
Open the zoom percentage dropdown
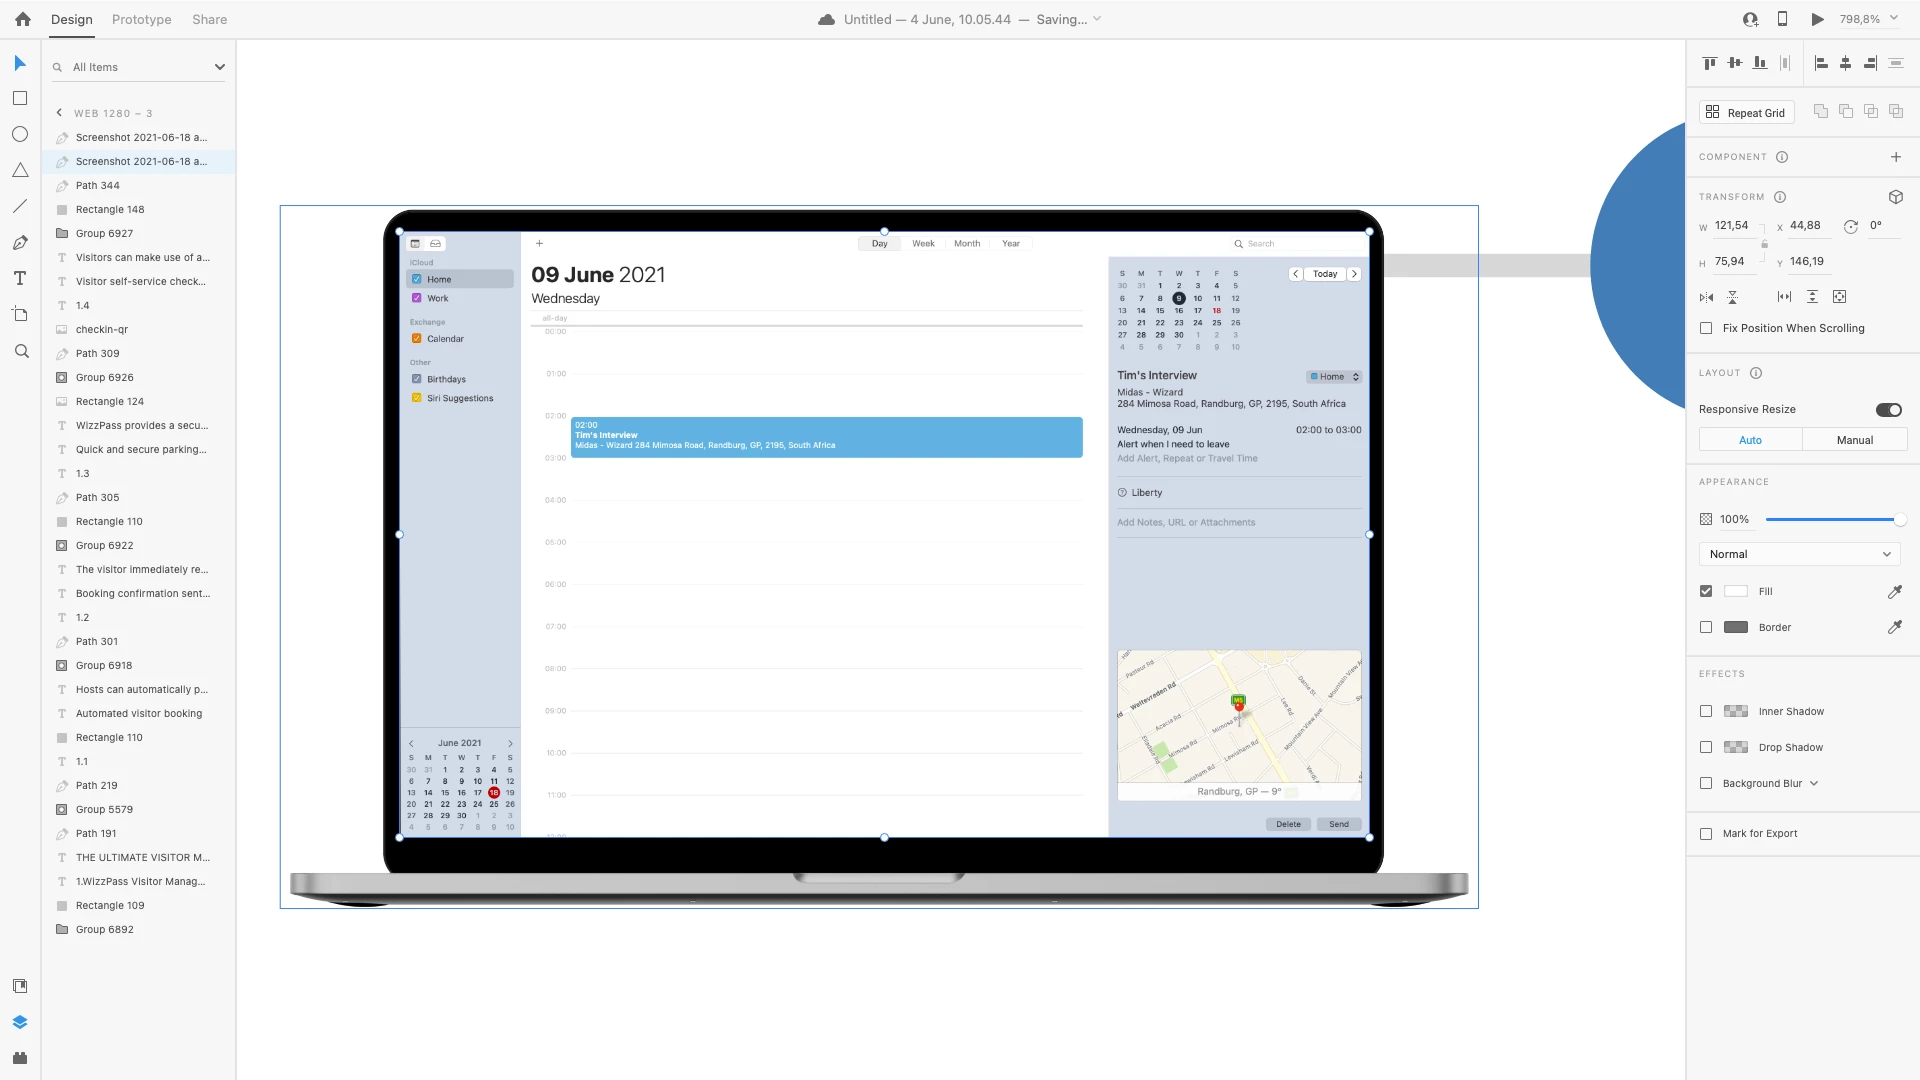tap(1893, 19)
